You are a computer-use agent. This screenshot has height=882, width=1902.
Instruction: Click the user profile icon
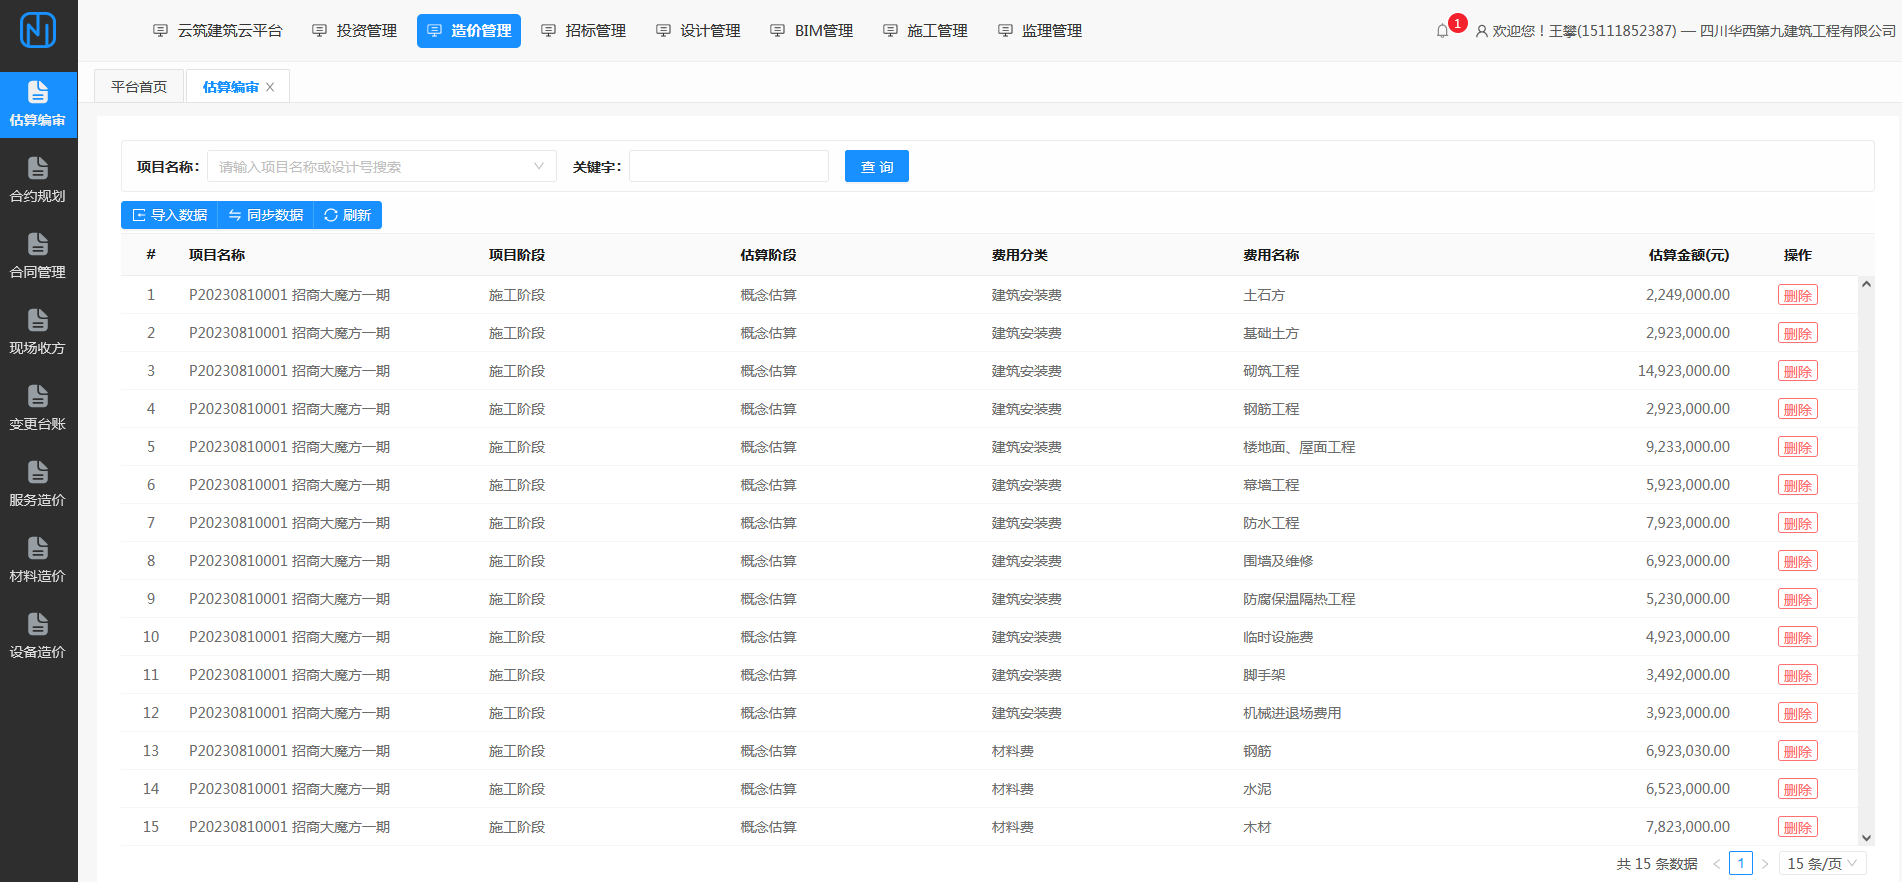click(1482, 31)
